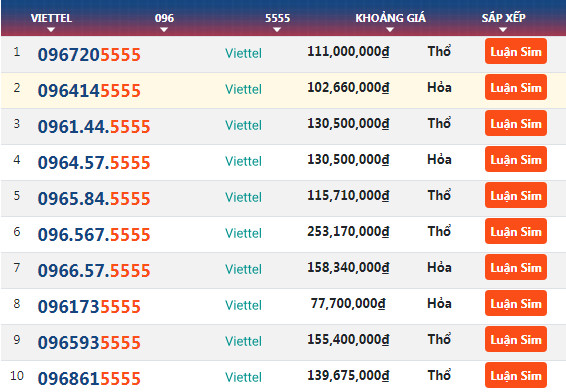Click Thổ element in row 5
Screen dimensions: 566x392
pyautogui.click(x=439, y=195)
